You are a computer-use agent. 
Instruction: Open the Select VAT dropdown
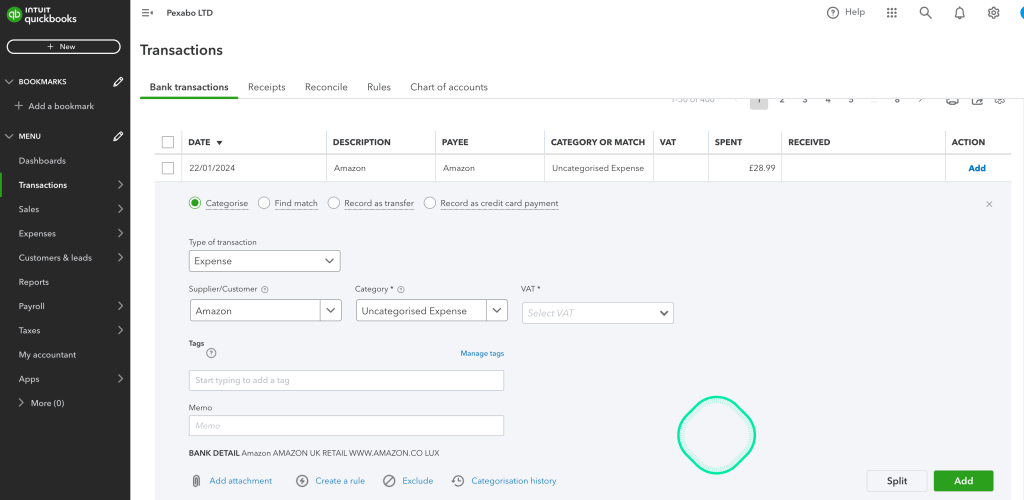pos(598,313)
